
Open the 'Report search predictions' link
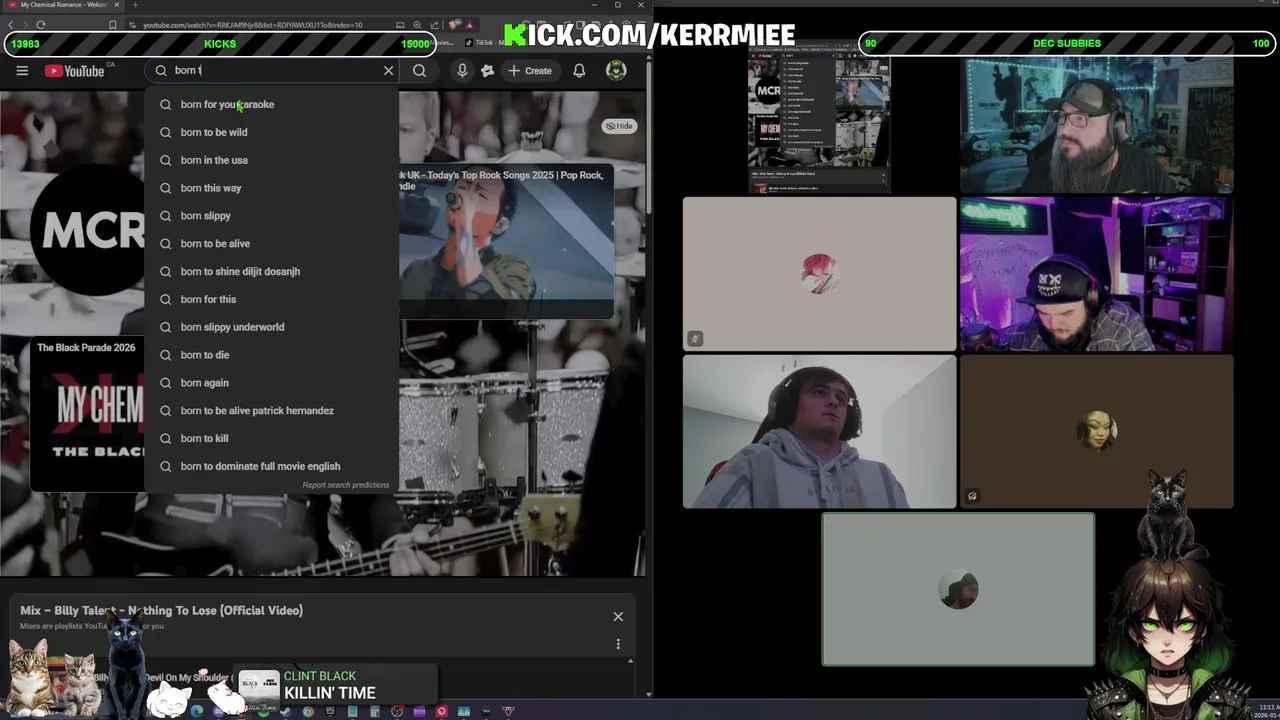pyautogui.click(x=346, y=485)
